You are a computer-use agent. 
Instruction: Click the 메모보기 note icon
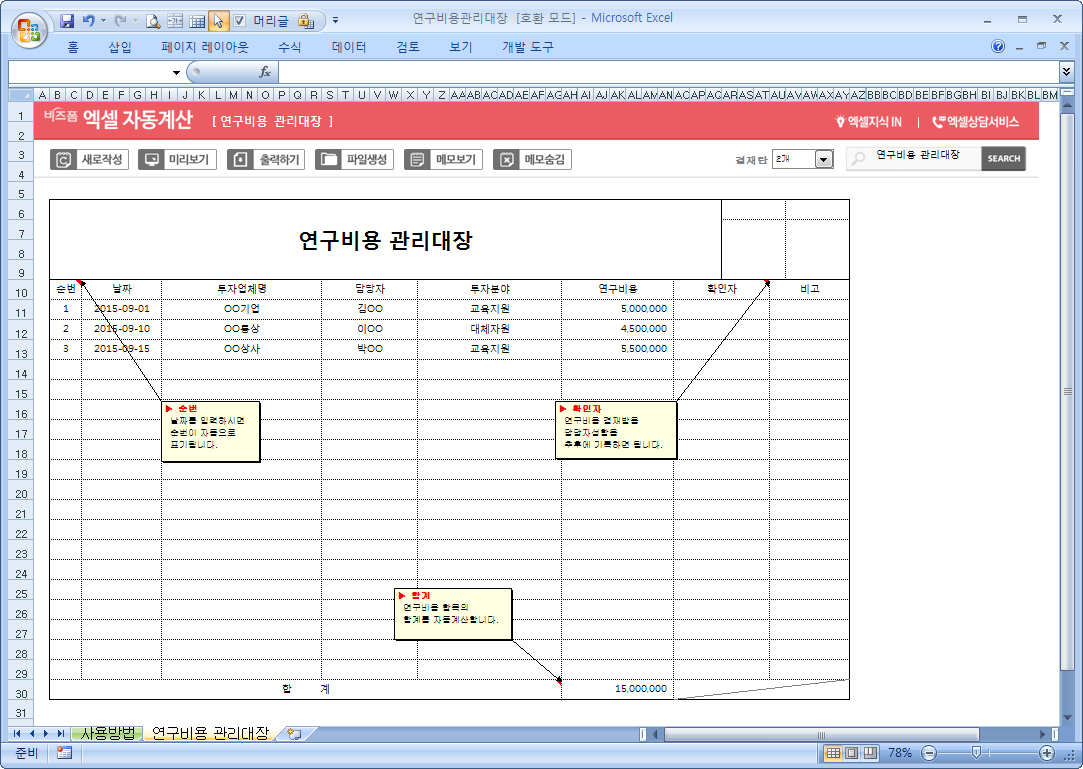417,160
